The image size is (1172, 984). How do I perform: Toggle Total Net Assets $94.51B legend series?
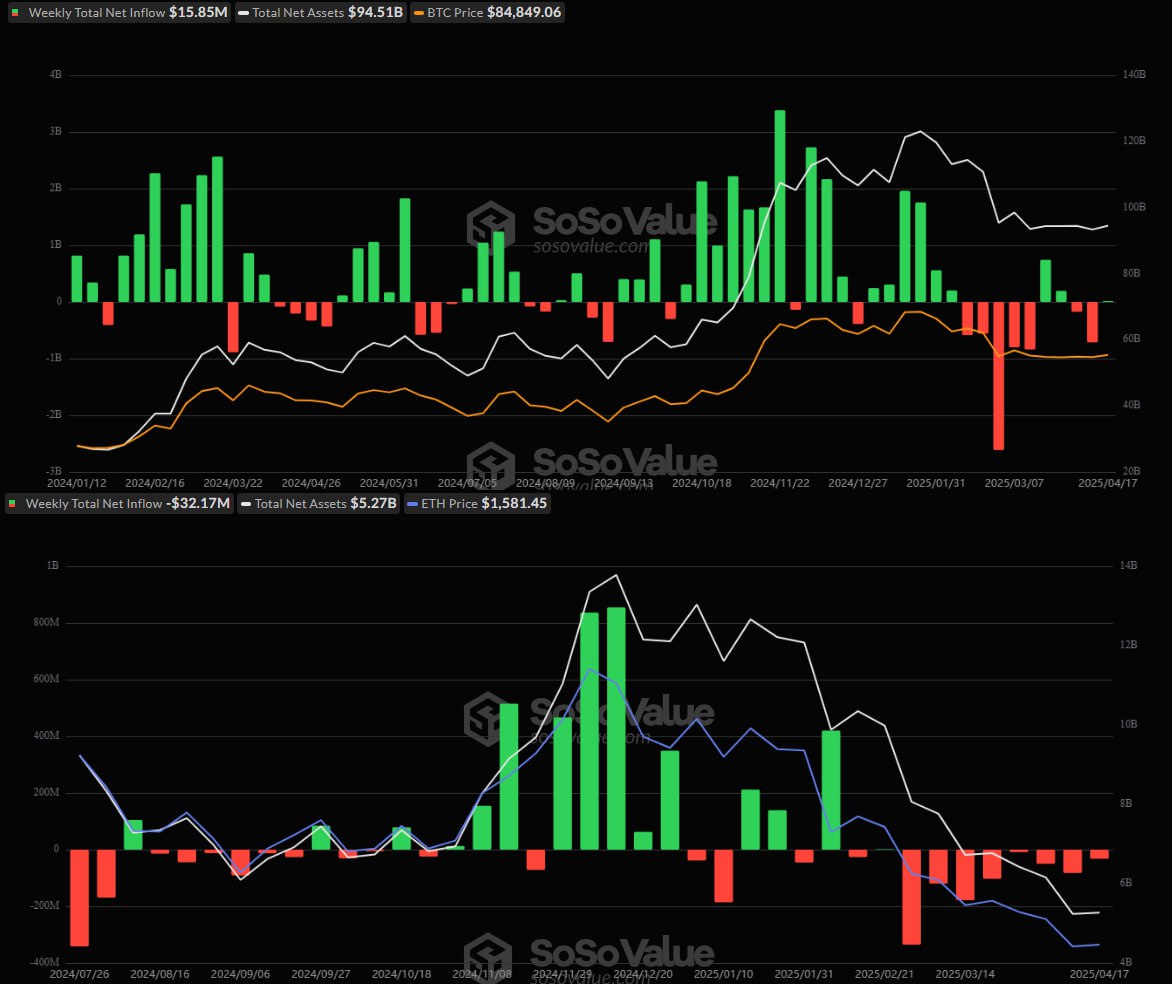pyautogui.click(x=321, y=13)
